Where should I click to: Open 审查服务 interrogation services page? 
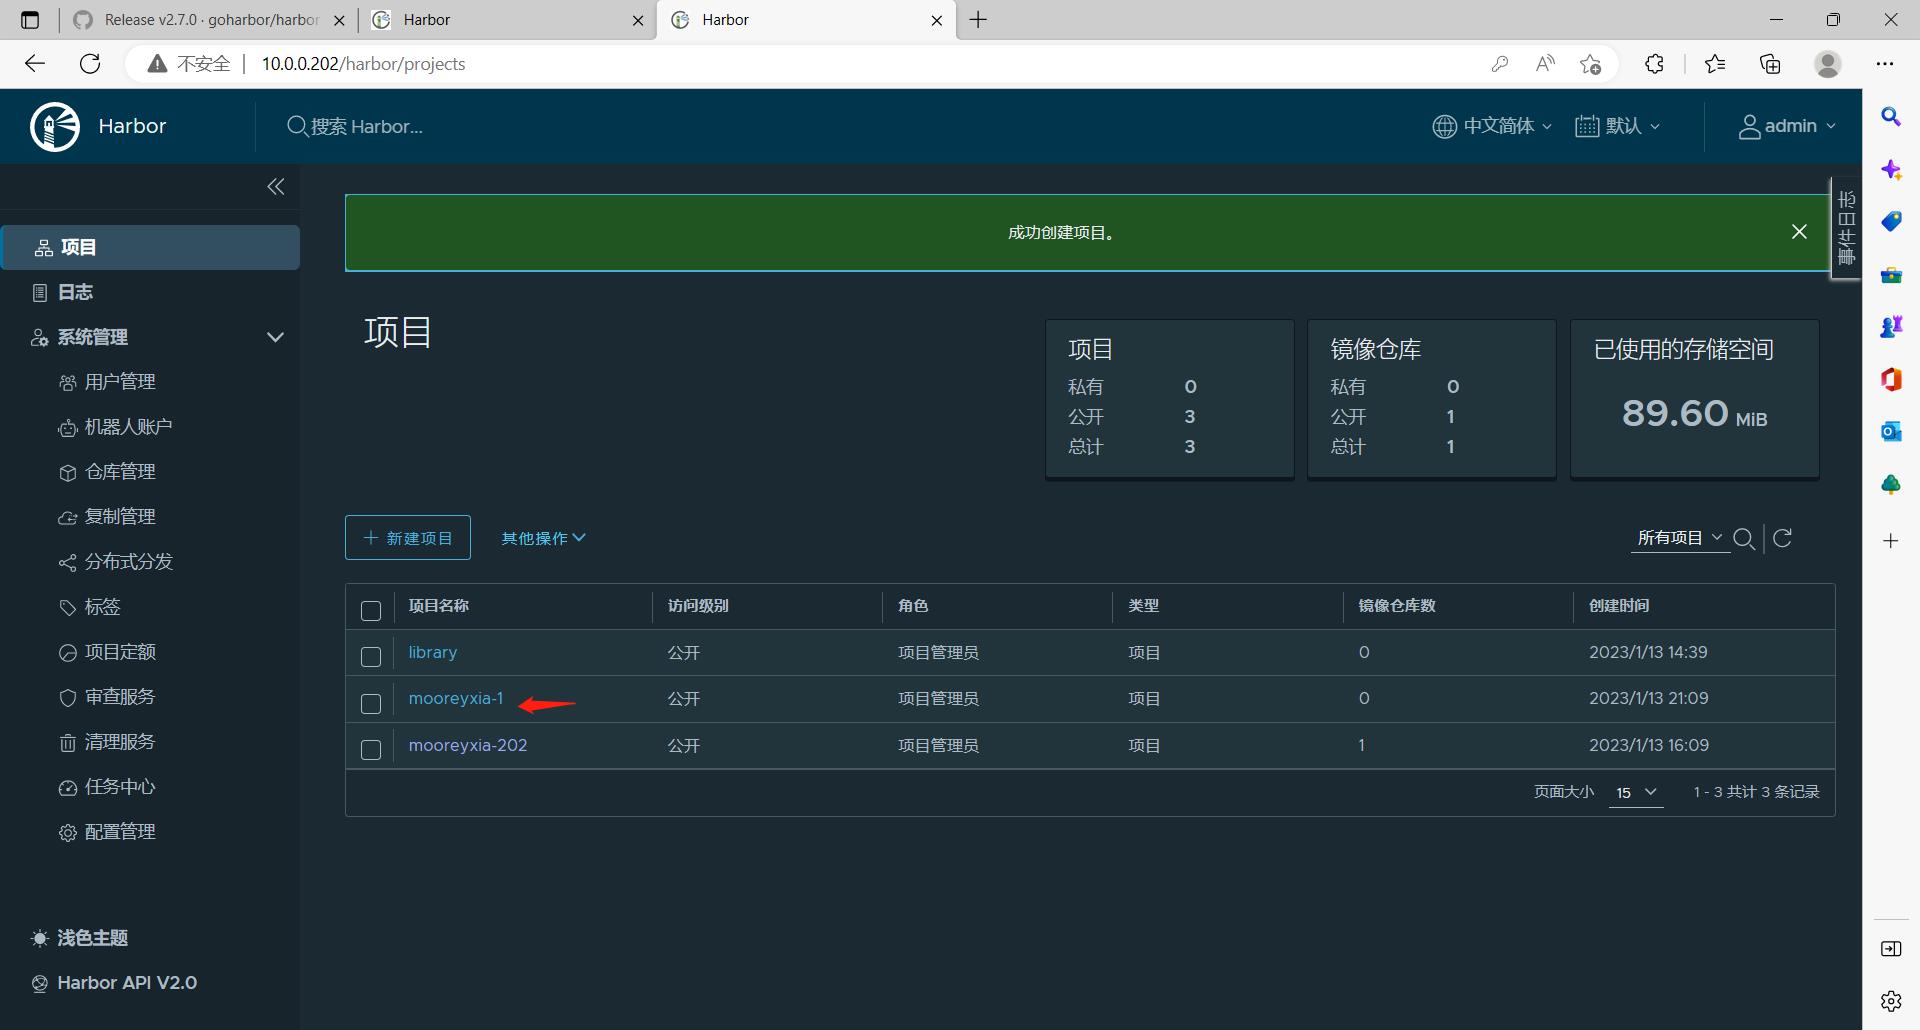point(120,697)
